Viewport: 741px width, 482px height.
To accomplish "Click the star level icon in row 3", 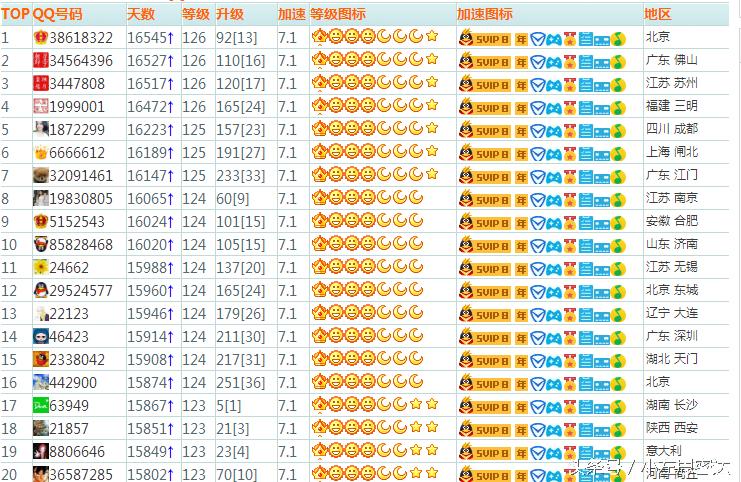I will coord(432,83).
